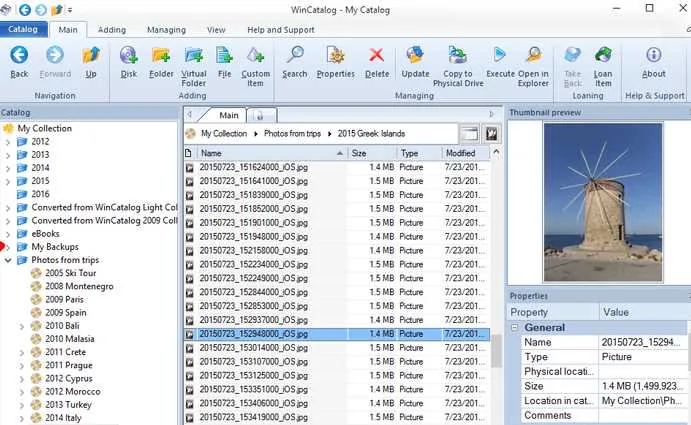Collapse the General properties group
691x425 pixels.
point(514,328)
